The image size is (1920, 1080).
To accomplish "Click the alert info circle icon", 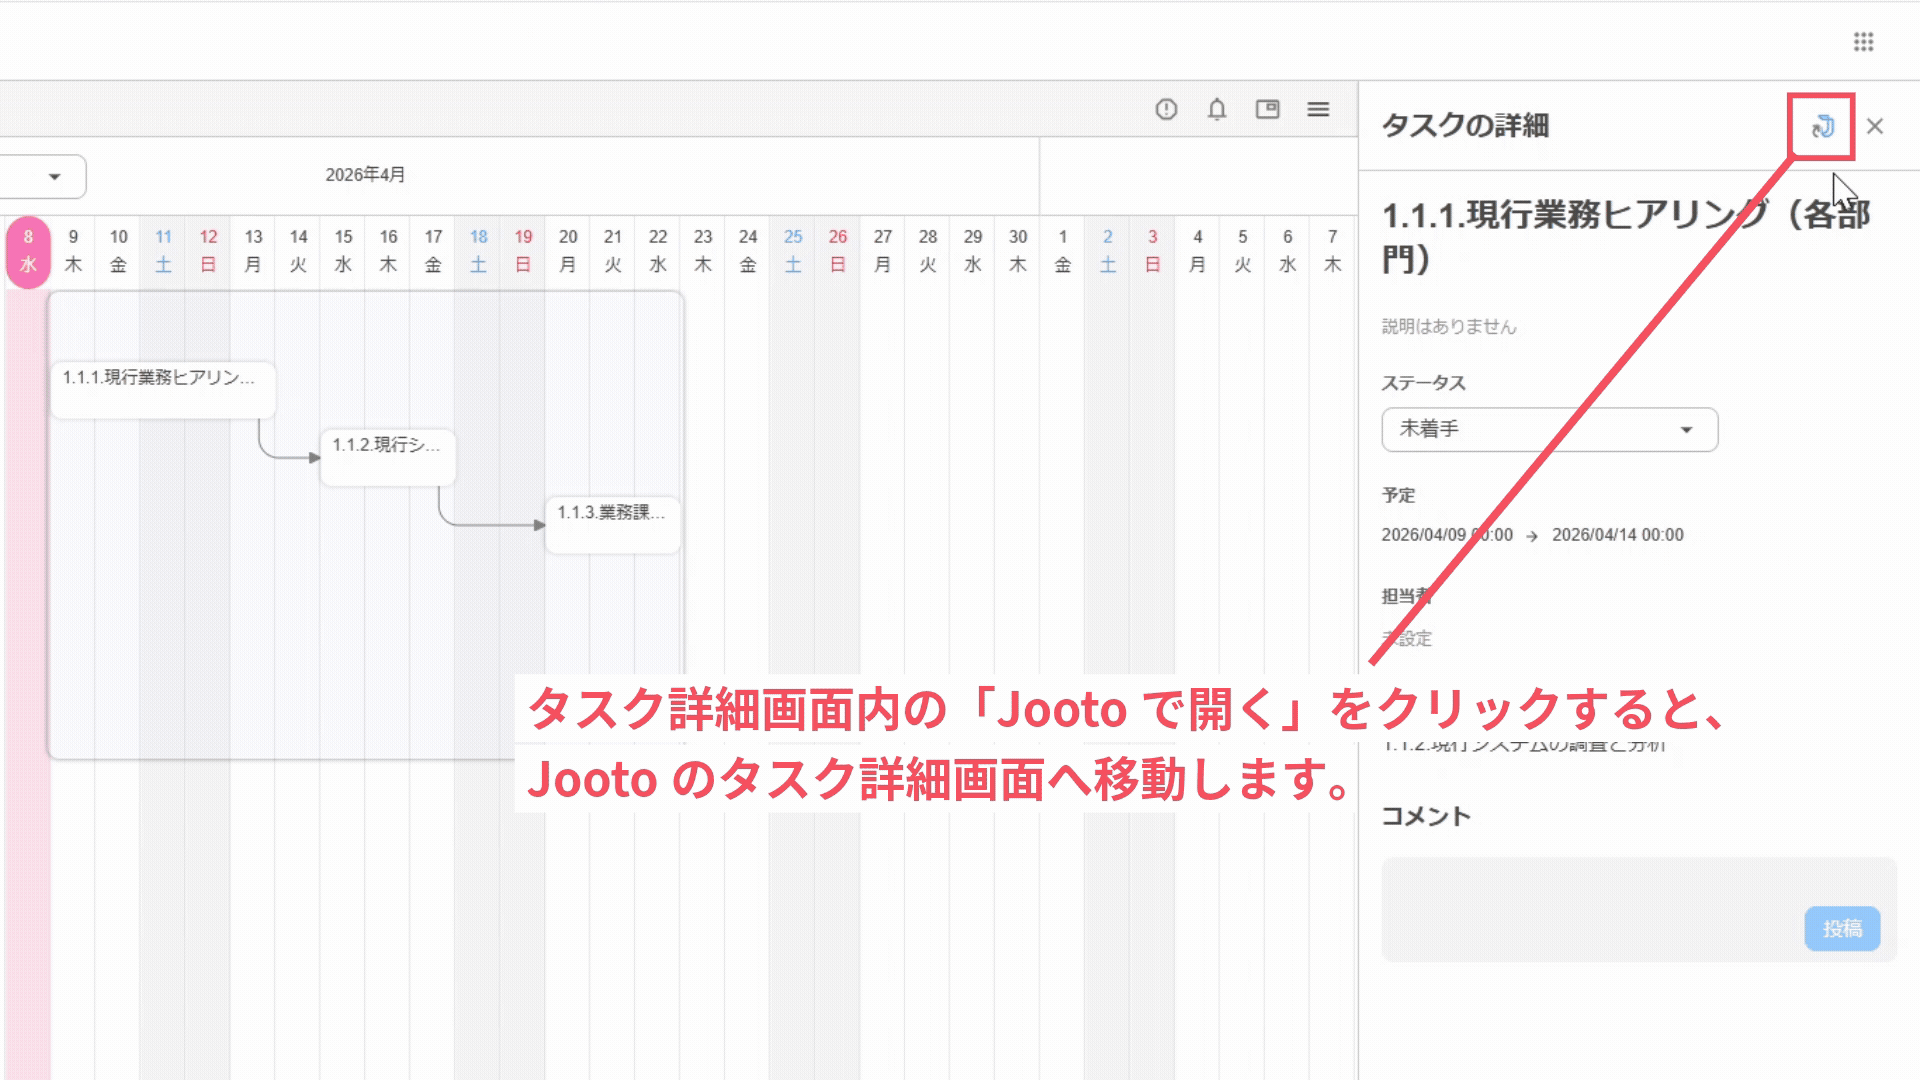I will [x=1166, y=109].
